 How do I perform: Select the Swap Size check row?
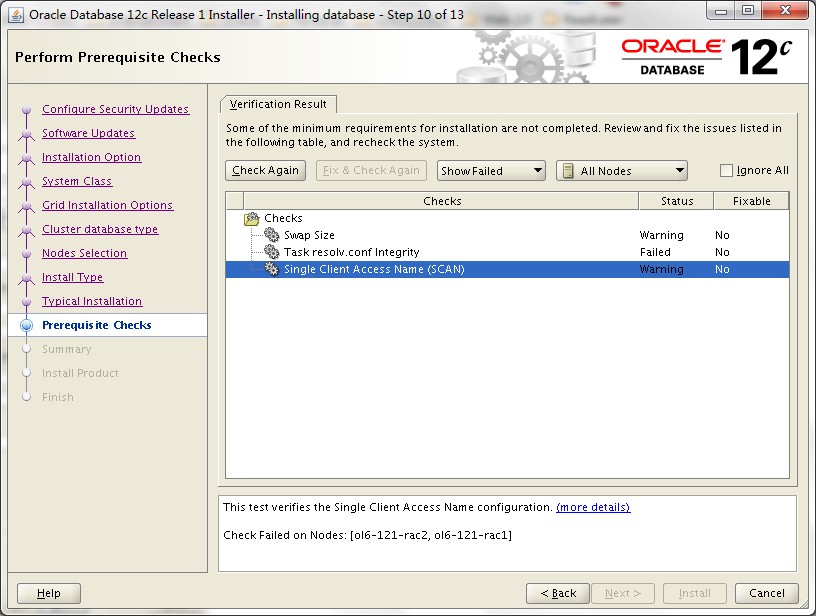(507, 235)
